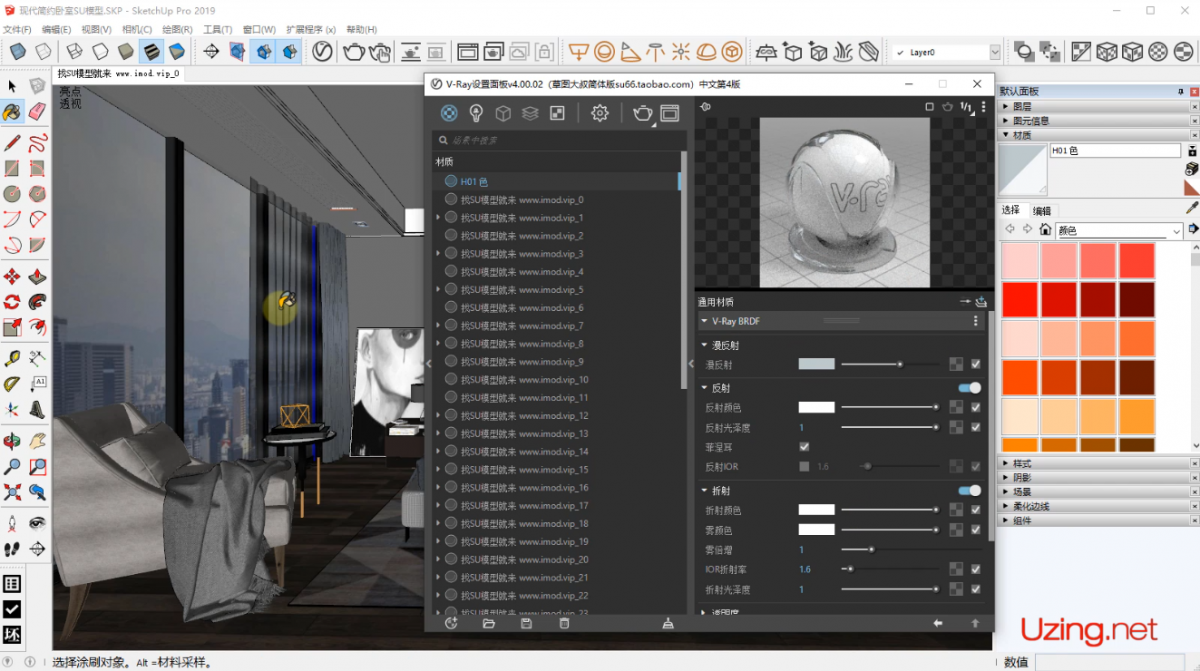This screenshot has height=671, width=1200.
Task: Click the V-Ray render teapot icon in panel
Action: coord(642,113)
